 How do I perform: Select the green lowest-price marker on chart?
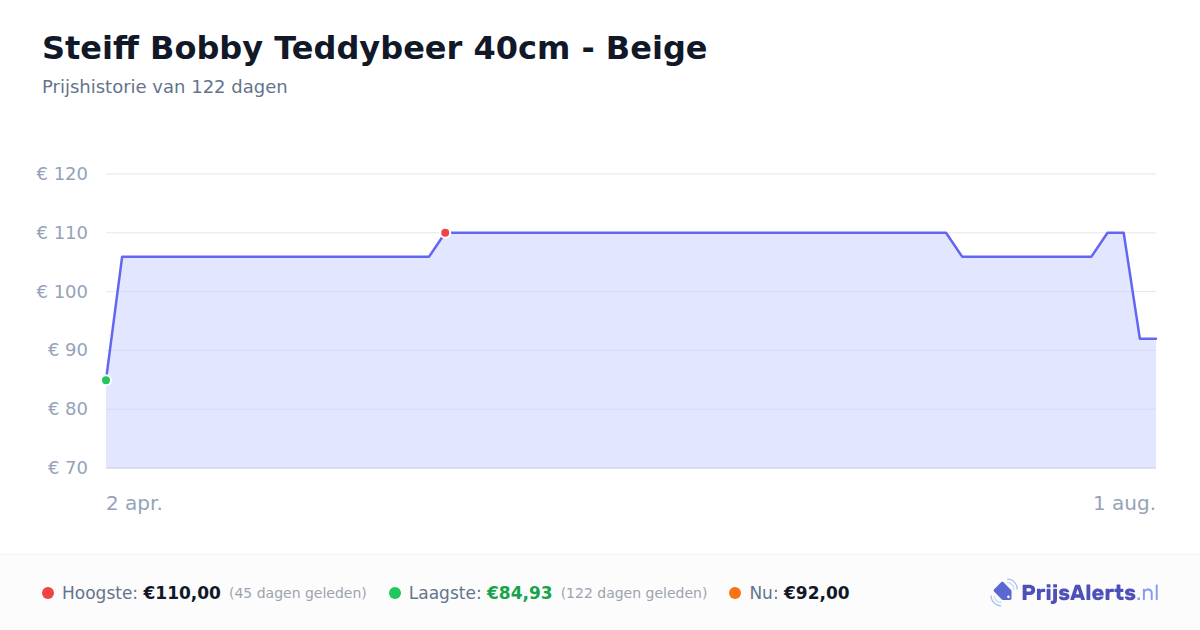[106, 380]
